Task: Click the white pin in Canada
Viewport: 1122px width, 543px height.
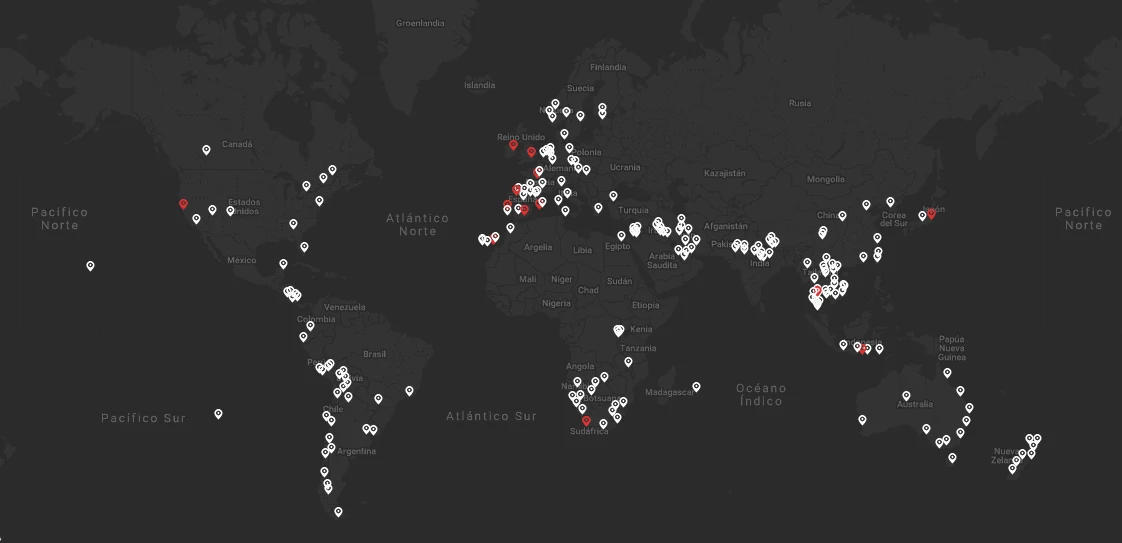Action: click(x=206, y=150)
